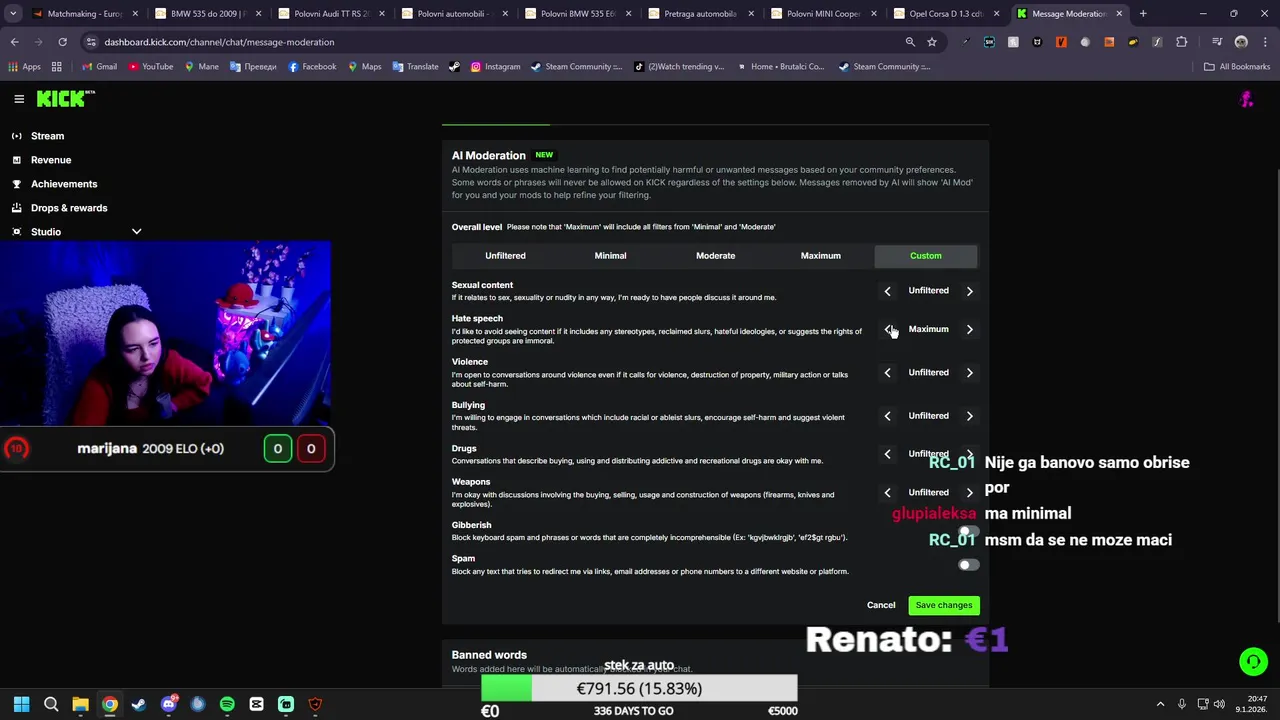Image resolution: width=1280 pixels, height=720 pixels.
Task: Lower the Weapons filter level
Action: click(x=887, y=492)
